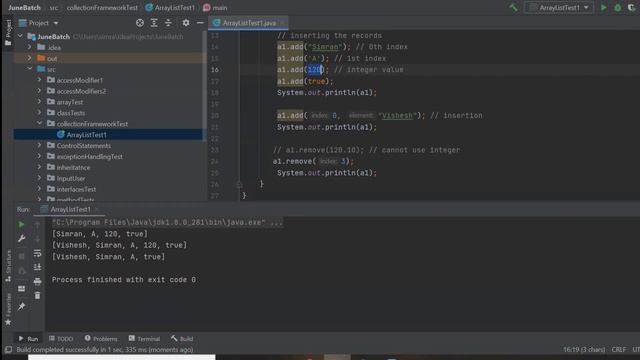The image size is (640, 360).
Task: Click the java.exe command line in console
Action: coord(167,222)
